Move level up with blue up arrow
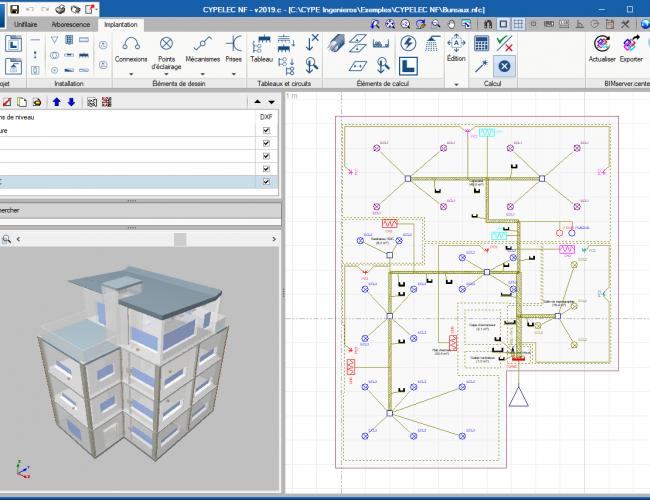Viewport: 650px width, 500px height. pyautogui.click(x=57, y=101)
